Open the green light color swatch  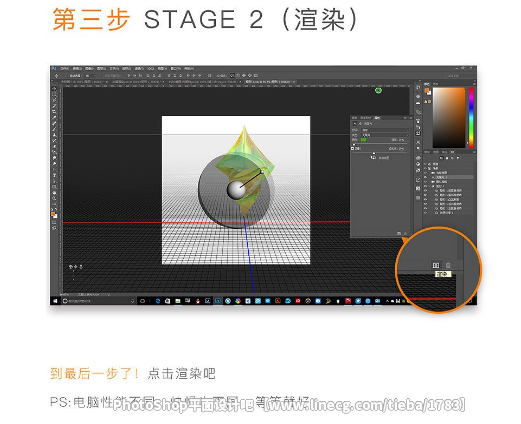pyautogui.click(x=364, y=140)
